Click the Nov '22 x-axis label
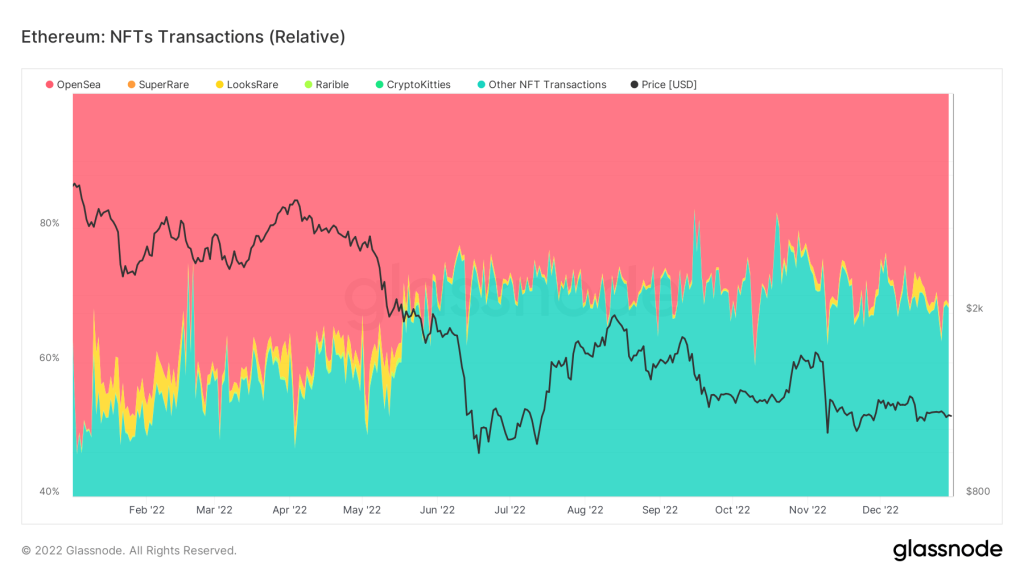The image size is (1024, 576). click(806, 510)
